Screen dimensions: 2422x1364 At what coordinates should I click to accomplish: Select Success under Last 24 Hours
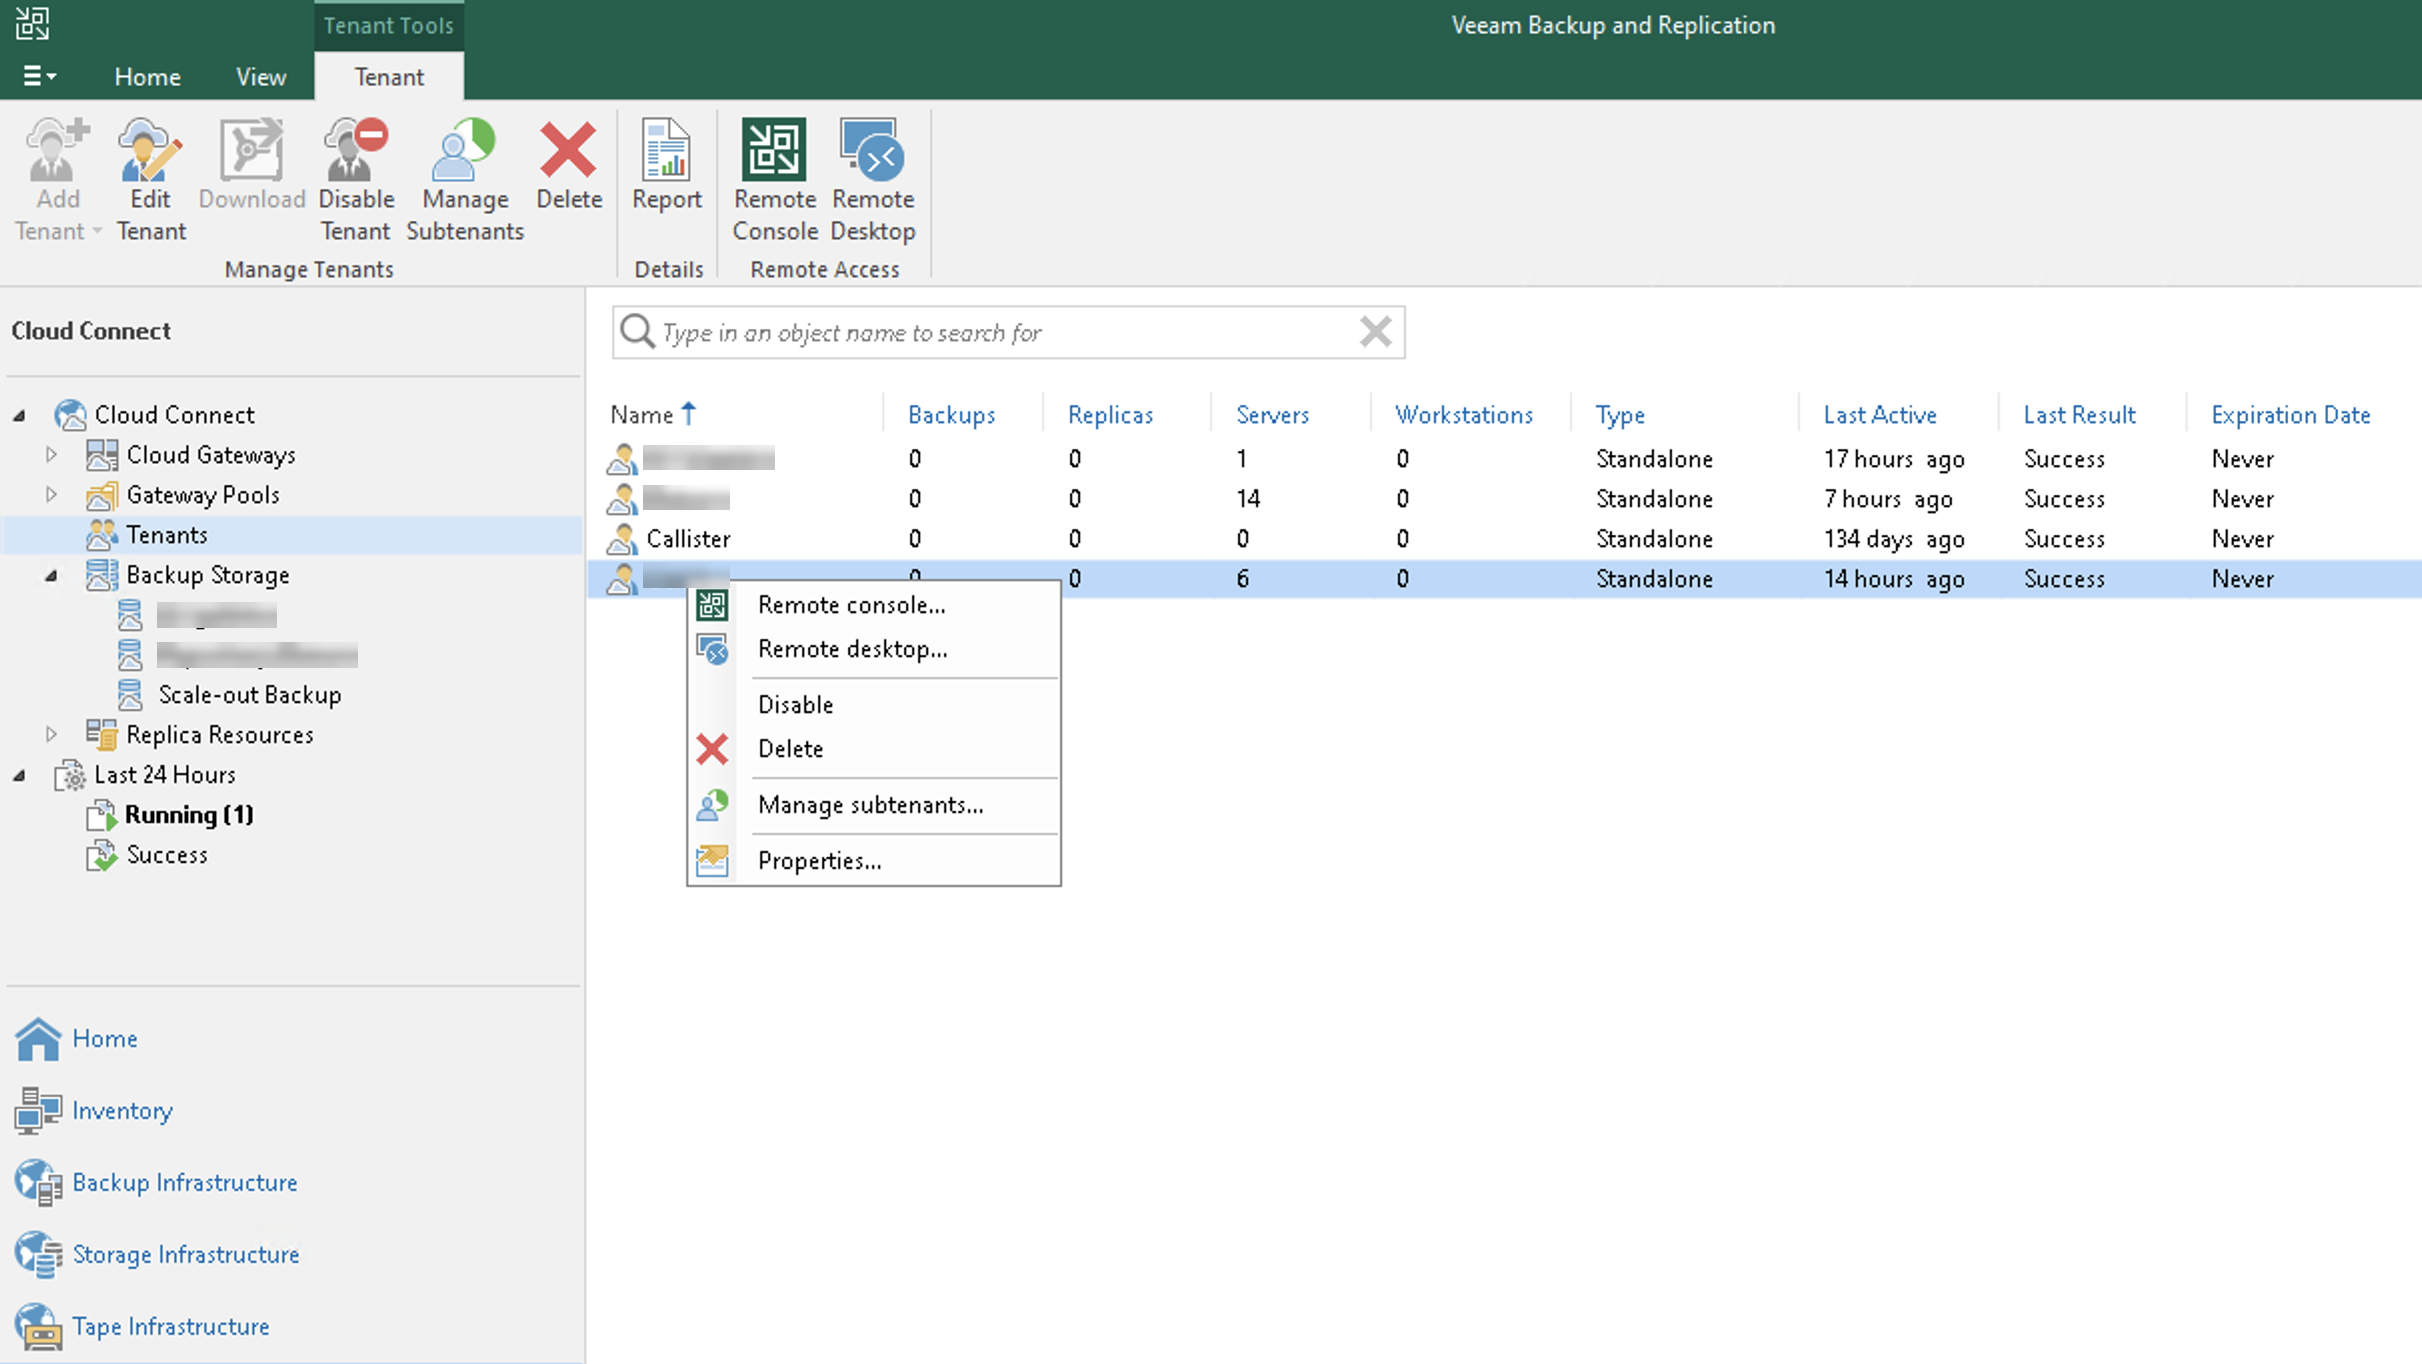coord(167,855)
